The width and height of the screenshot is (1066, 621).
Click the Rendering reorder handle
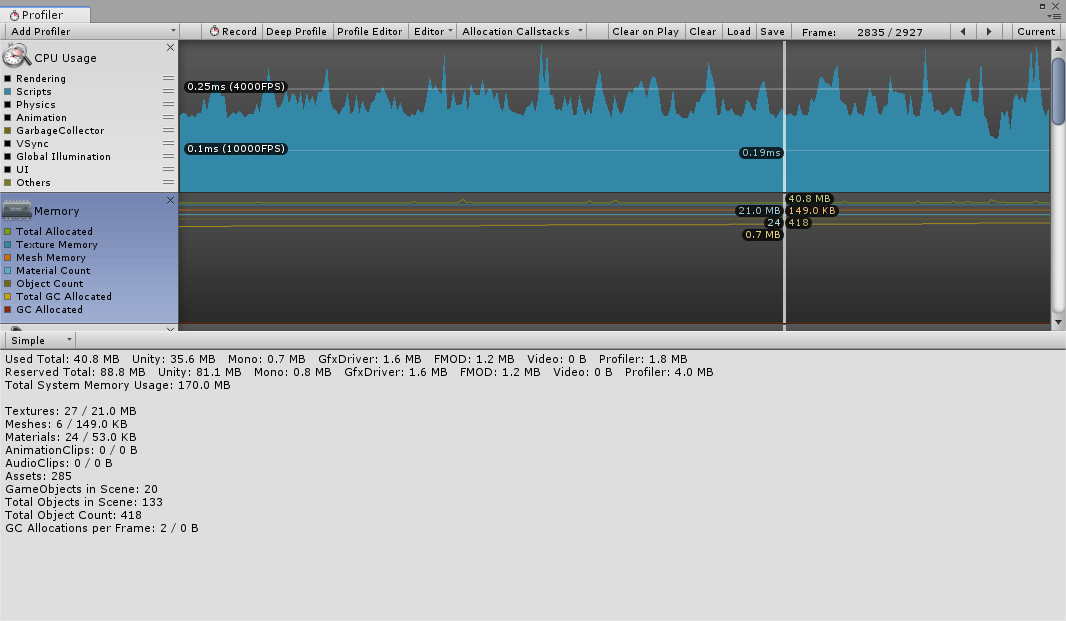168,78
